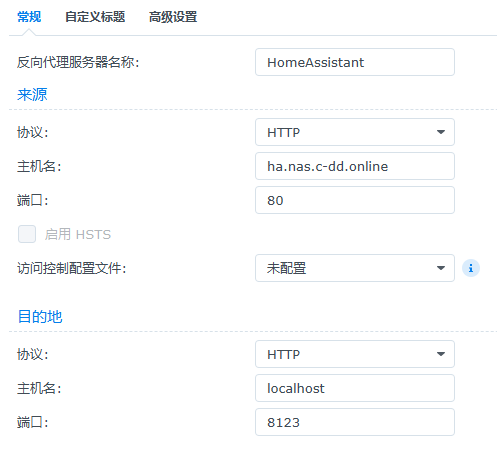Viewport: 497px width, 456px height.
Task: Open the source 协议 HTTP dropdown
Action: pos(355,132)
